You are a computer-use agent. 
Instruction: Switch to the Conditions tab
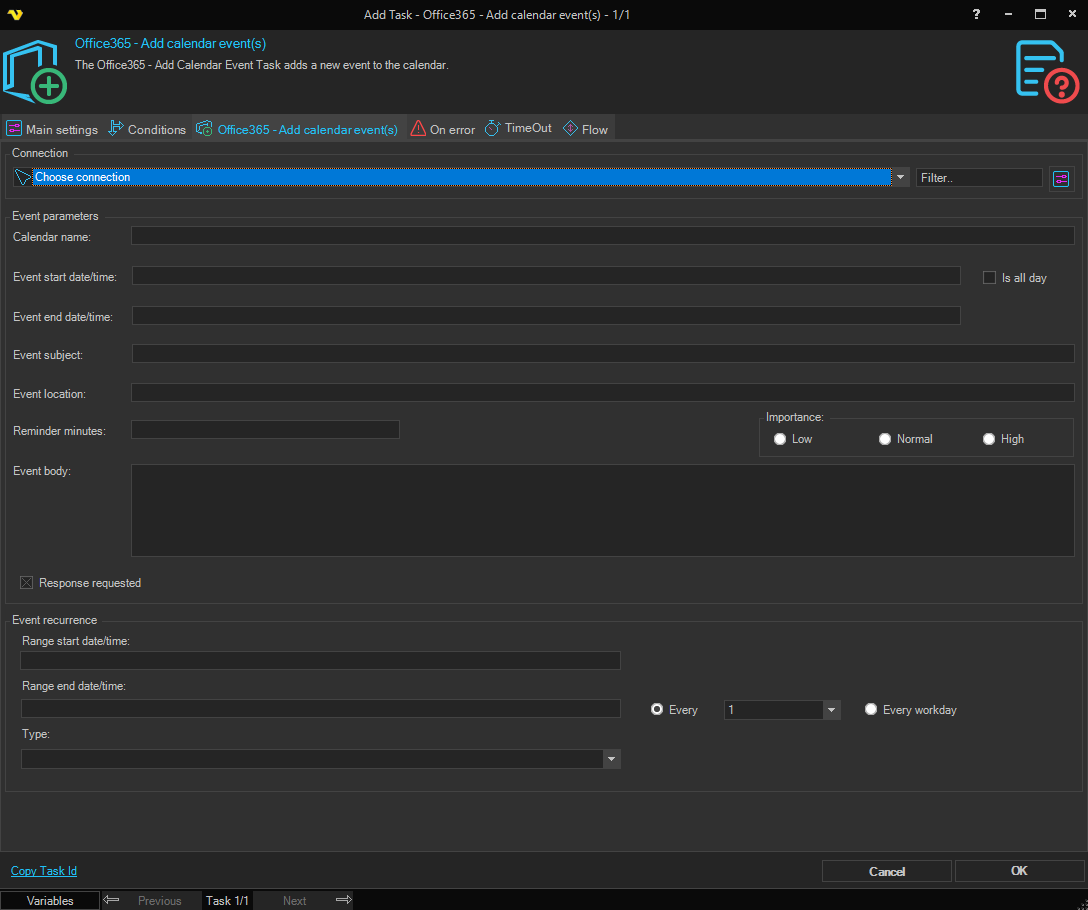(147, 129)
